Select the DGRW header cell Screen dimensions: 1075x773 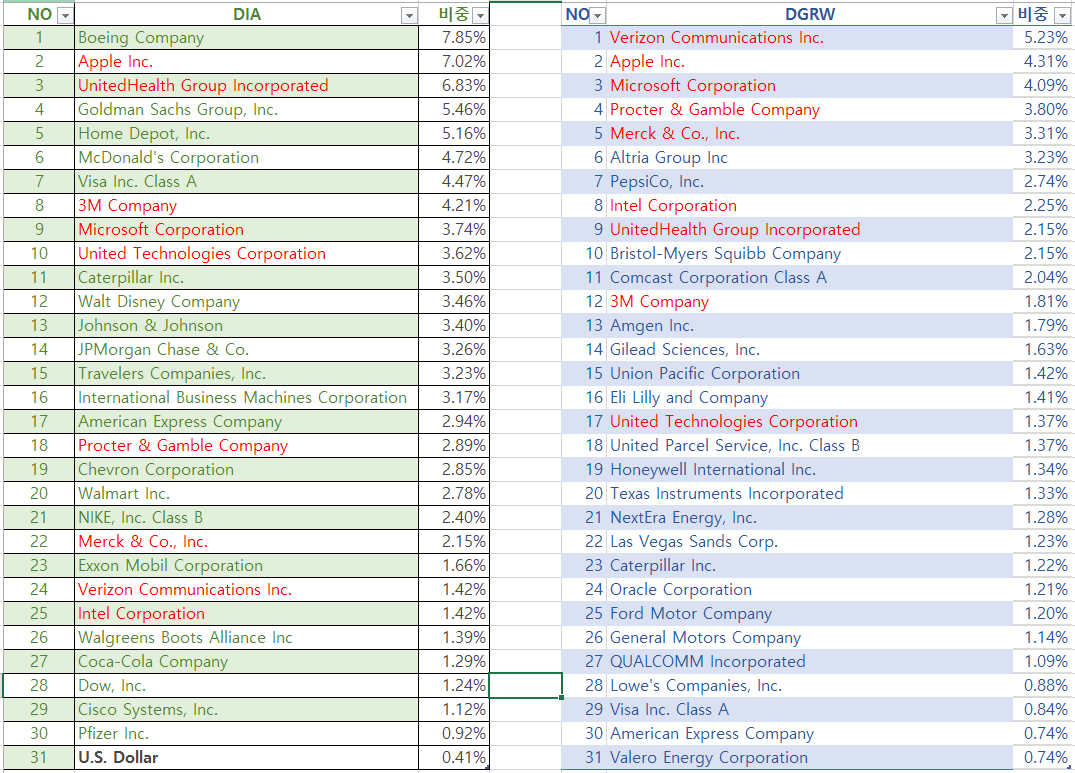[810, 14]
